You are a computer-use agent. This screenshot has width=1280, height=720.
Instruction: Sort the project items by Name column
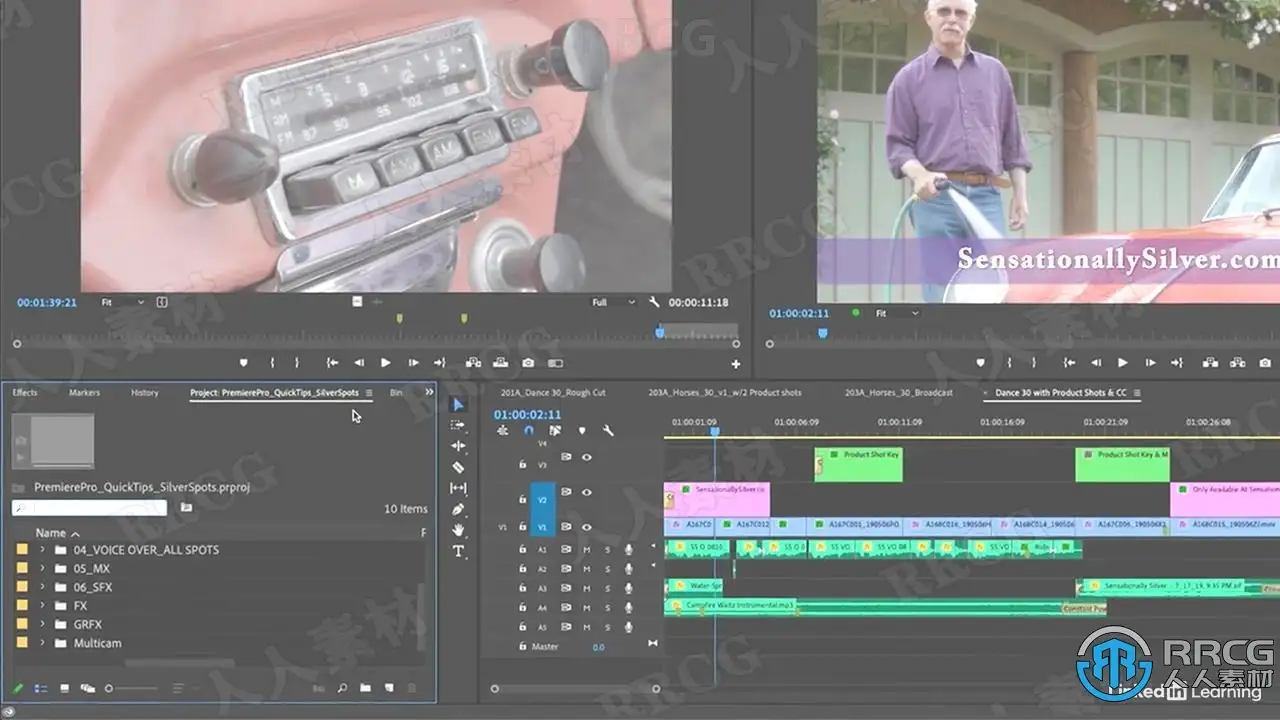click(x=51, y=533)
